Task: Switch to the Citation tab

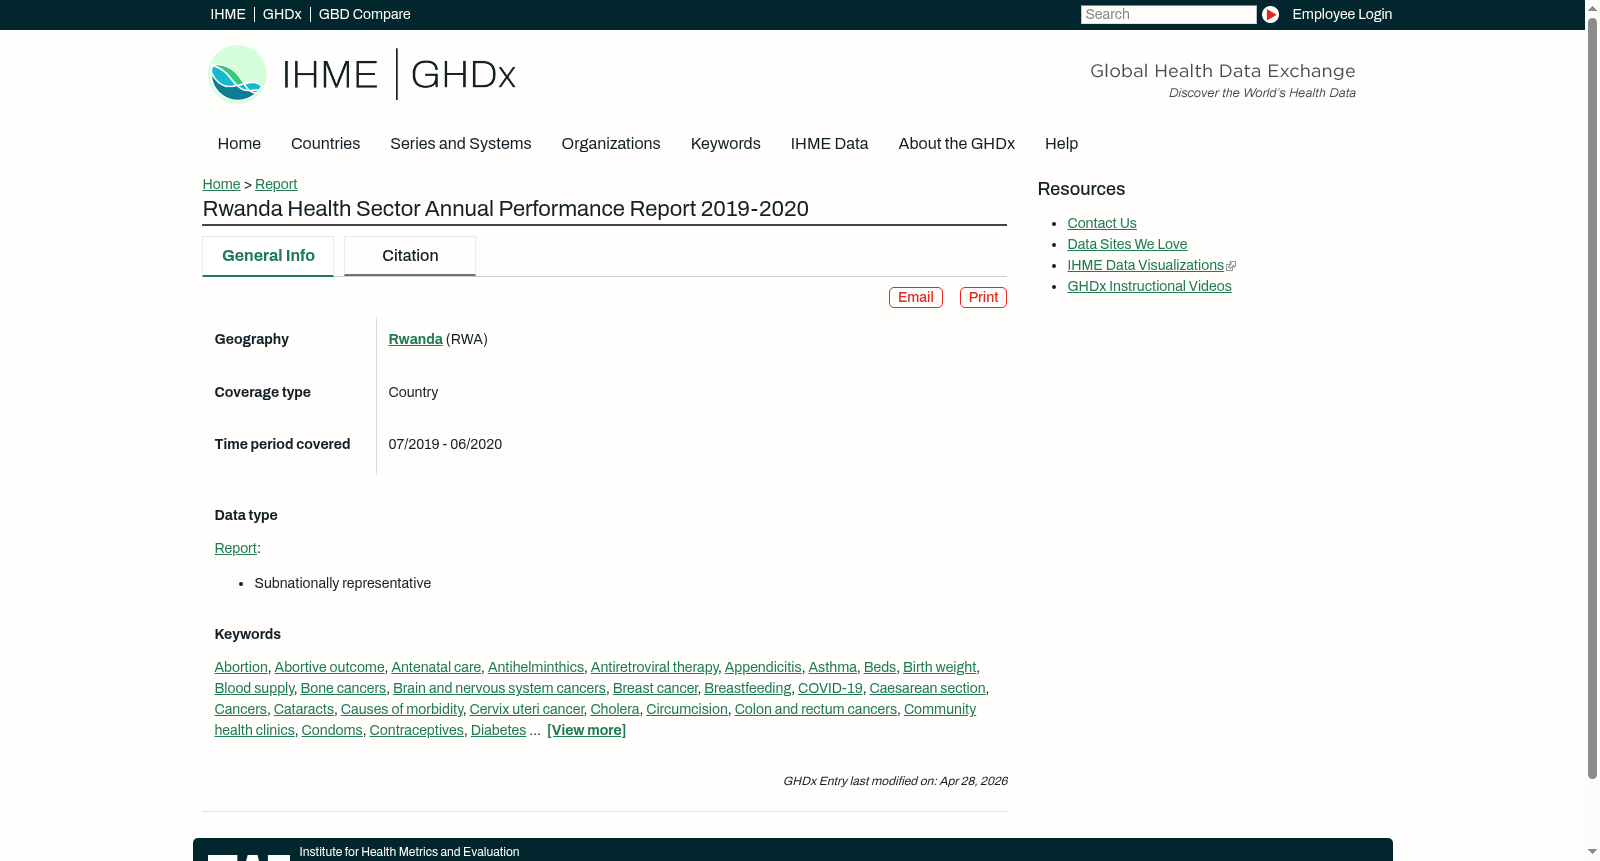Action: [410, 256]
